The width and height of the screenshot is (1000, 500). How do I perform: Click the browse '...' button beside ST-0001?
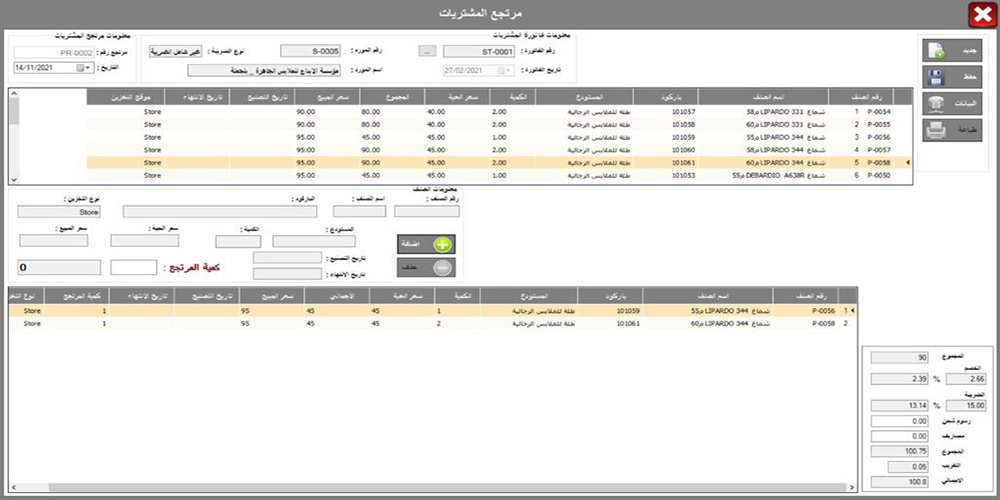coord(427,51)
